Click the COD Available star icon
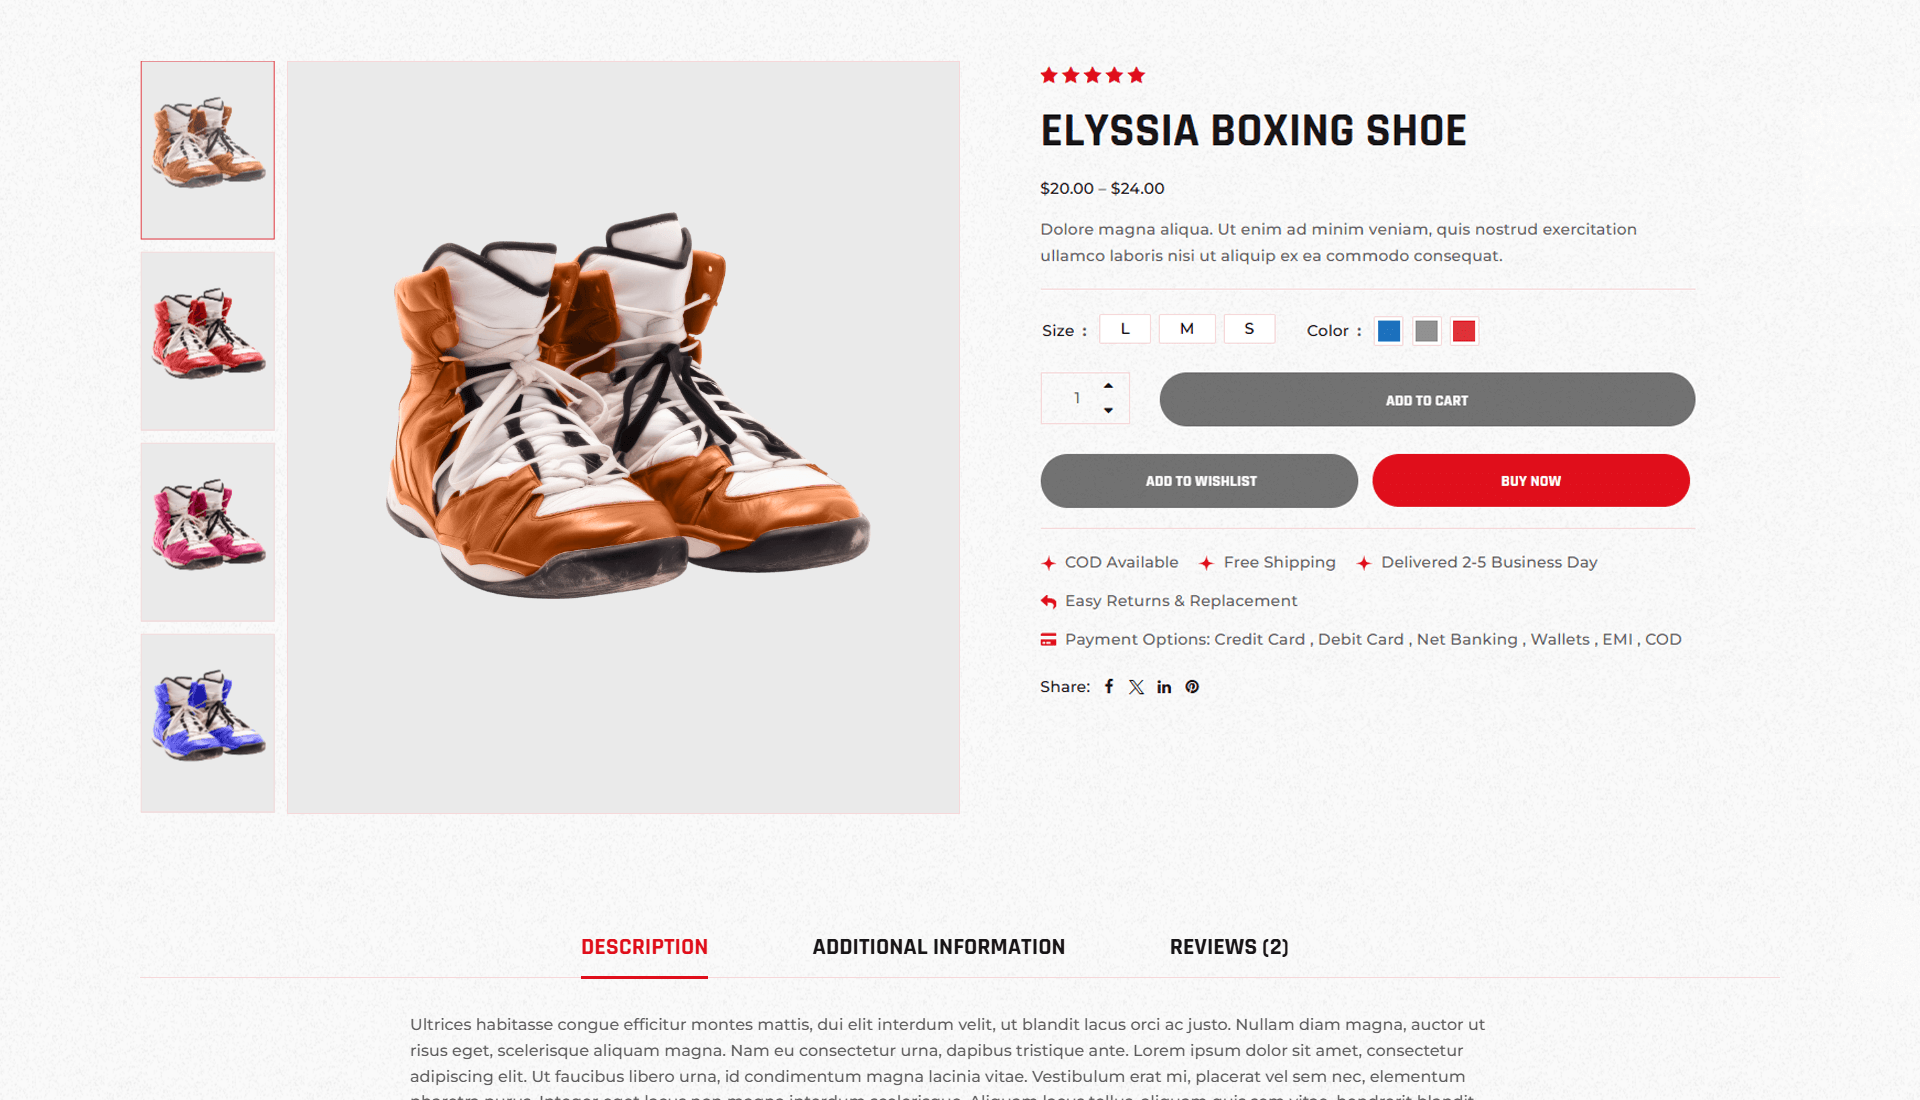 coord(1048,563)
